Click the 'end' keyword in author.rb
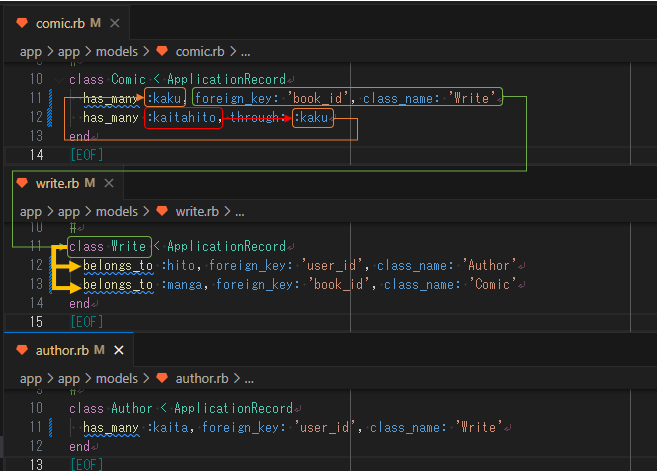The width and height of the screenshot is (657, 473). coord(79,447)
